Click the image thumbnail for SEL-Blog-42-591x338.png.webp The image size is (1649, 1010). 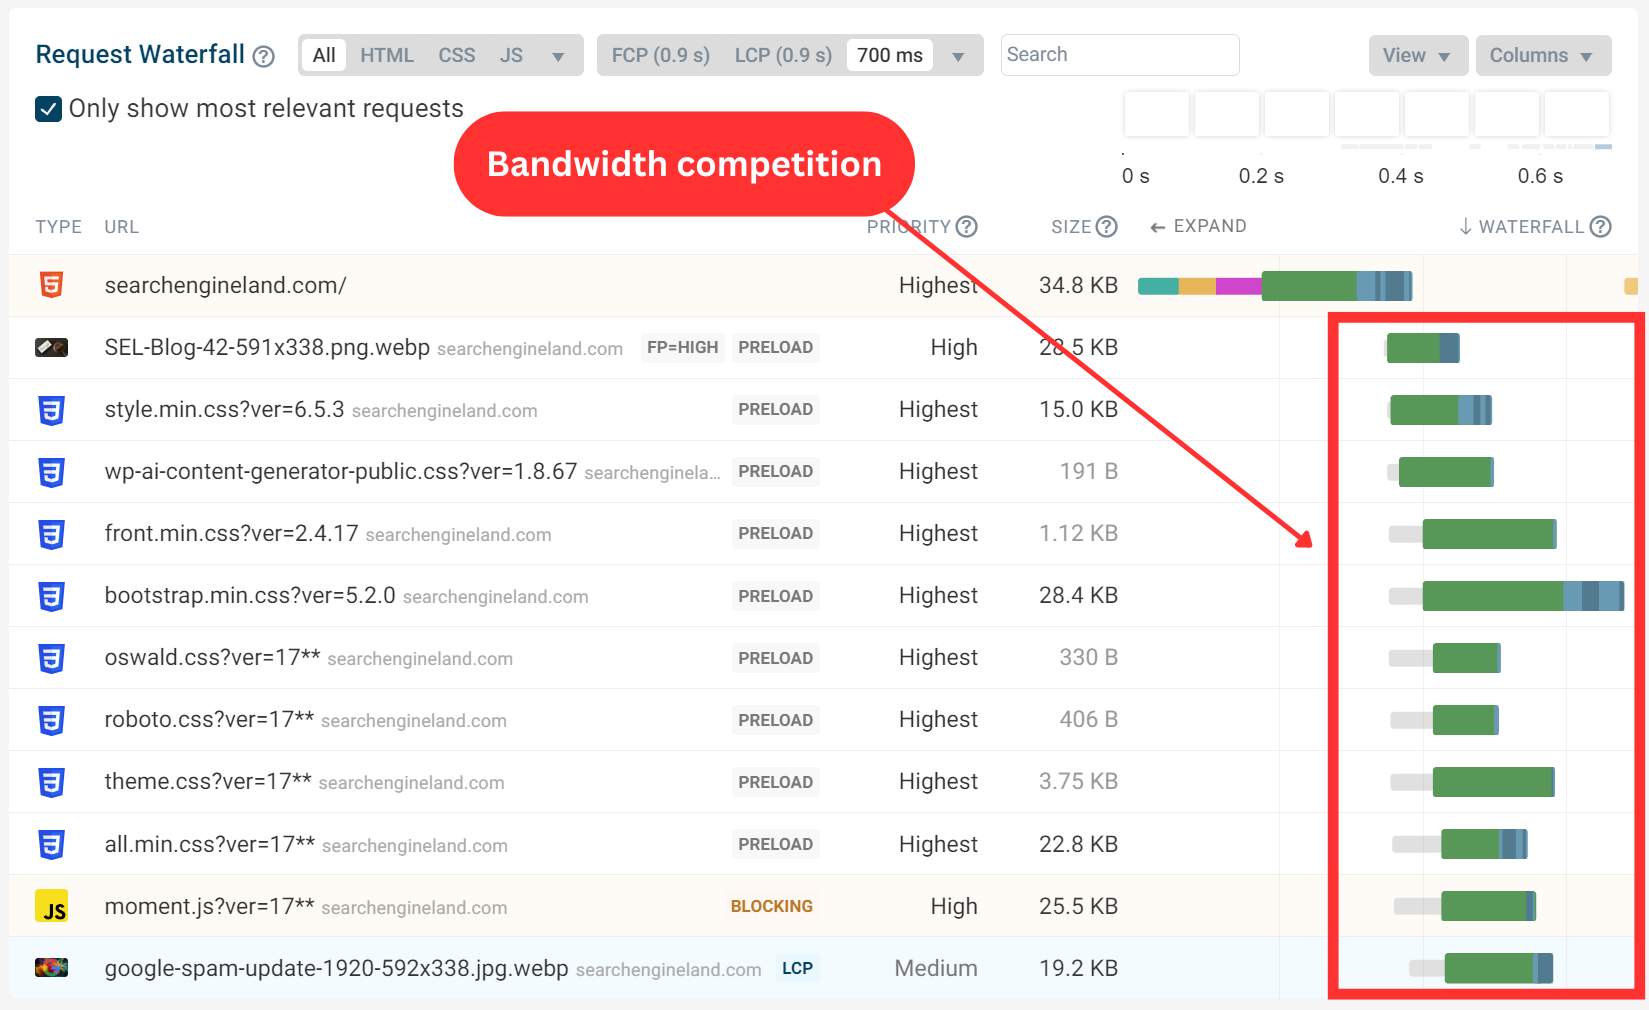pyautogui.click(x=51, y=347)
